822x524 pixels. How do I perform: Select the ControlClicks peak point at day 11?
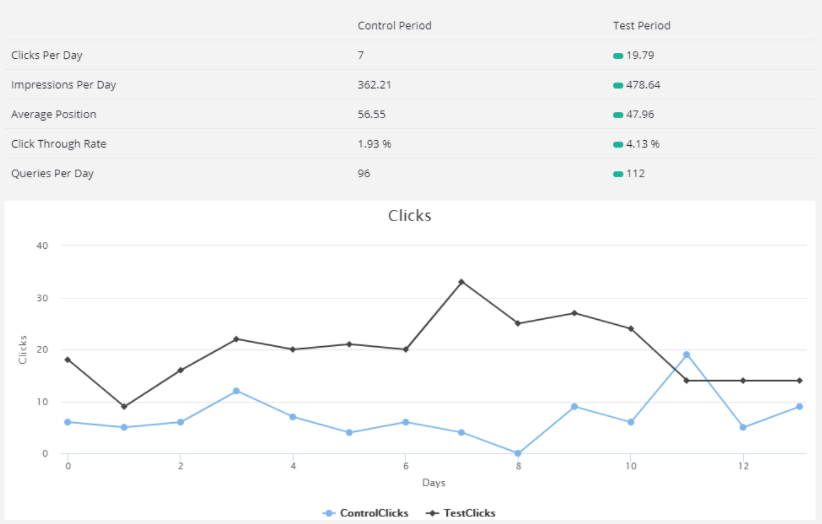(x=686, y=355)
